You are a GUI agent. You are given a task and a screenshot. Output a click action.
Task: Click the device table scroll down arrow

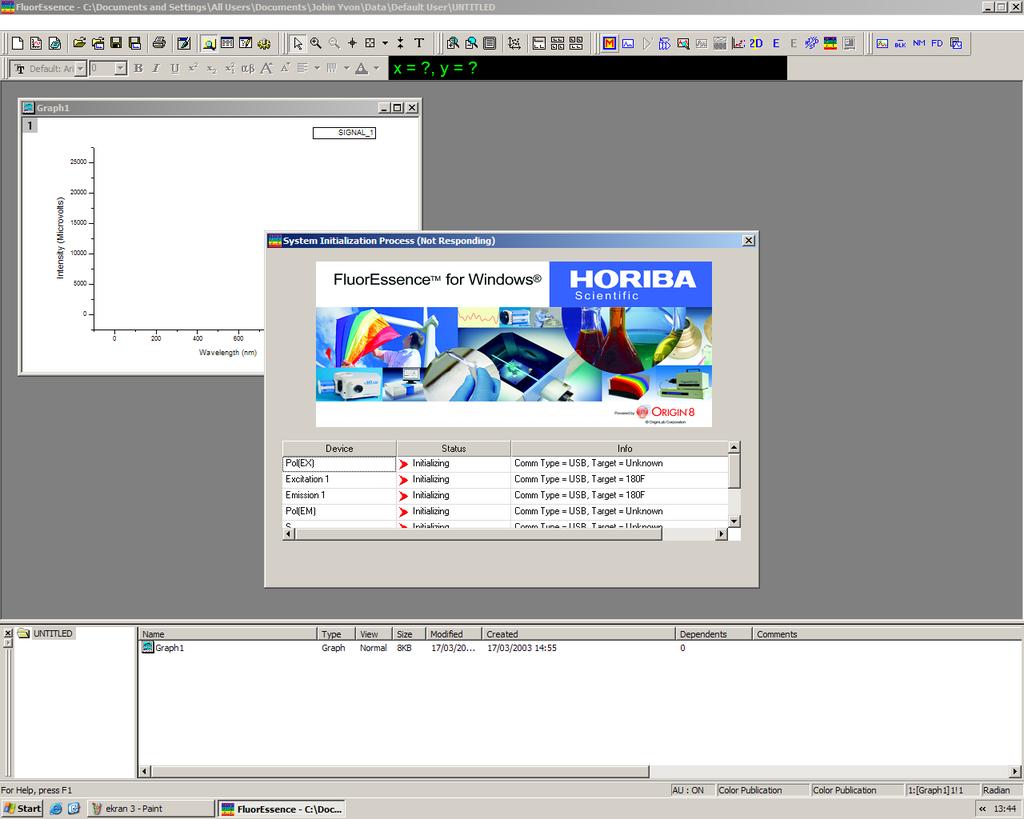pos(735,521)
